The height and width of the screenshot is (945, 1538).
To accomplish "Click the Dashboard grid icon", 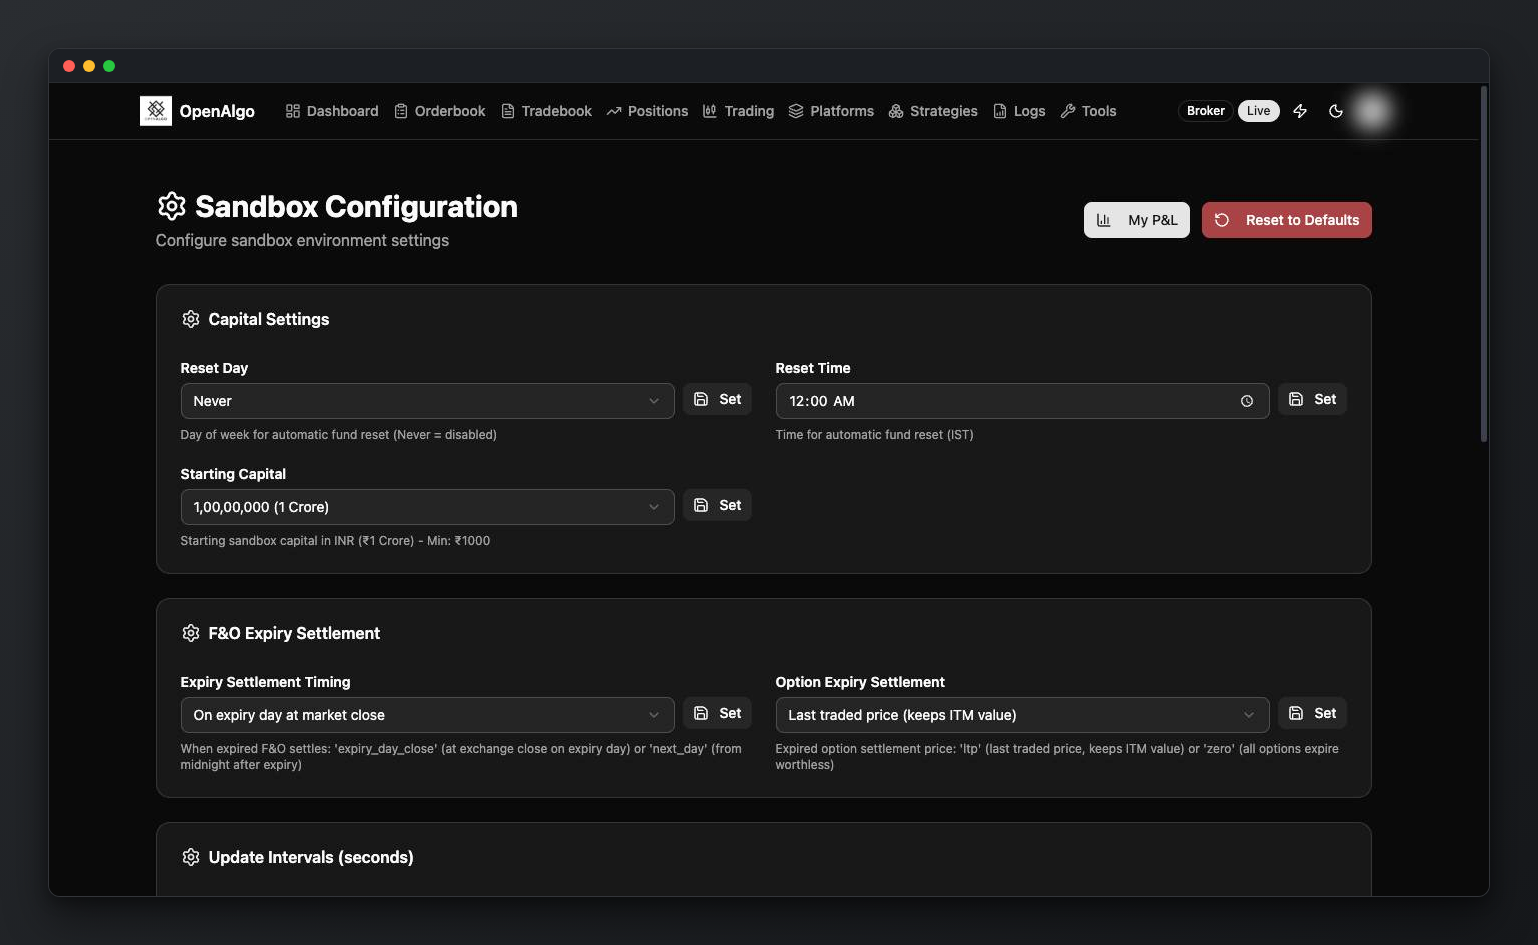I will (x=293, y=111).
